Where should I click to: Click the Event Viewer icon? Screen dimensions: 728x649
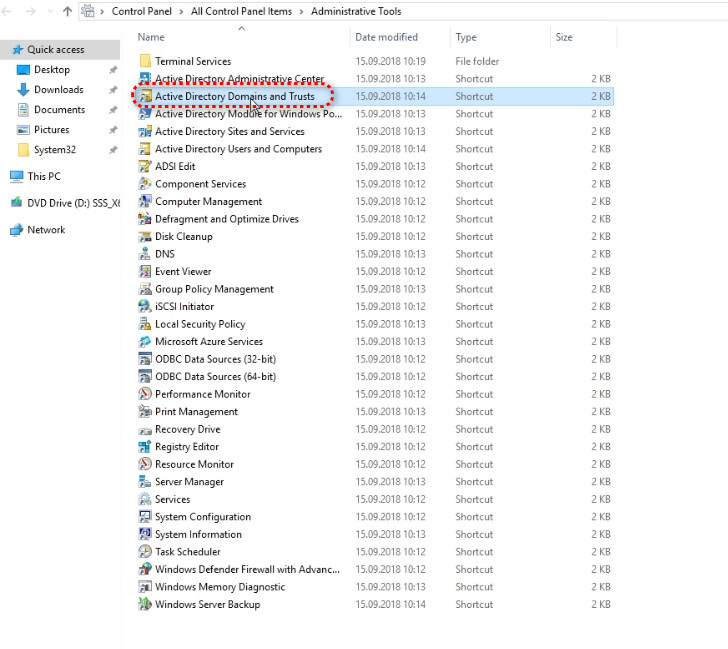point(145,272)
